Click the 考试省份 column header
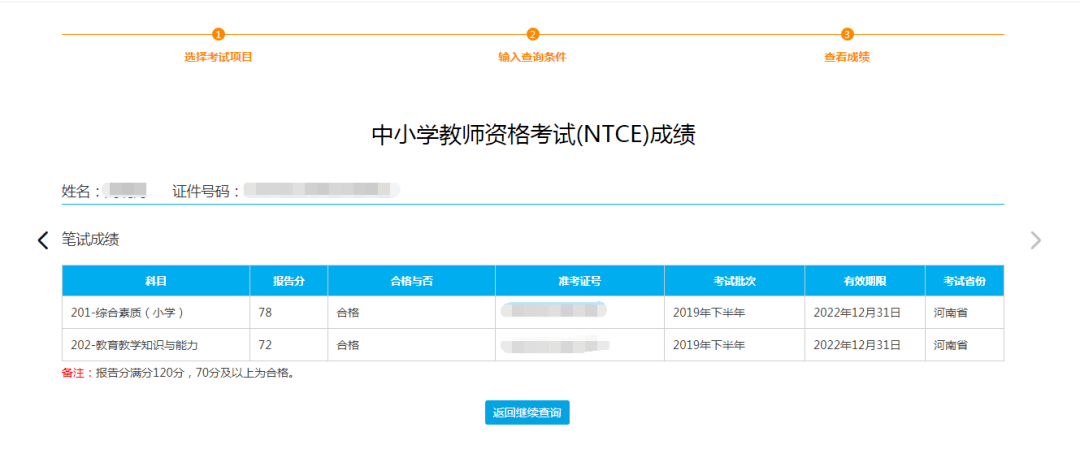This screenshot has width=1080, height=475. [x=964, y=281]
